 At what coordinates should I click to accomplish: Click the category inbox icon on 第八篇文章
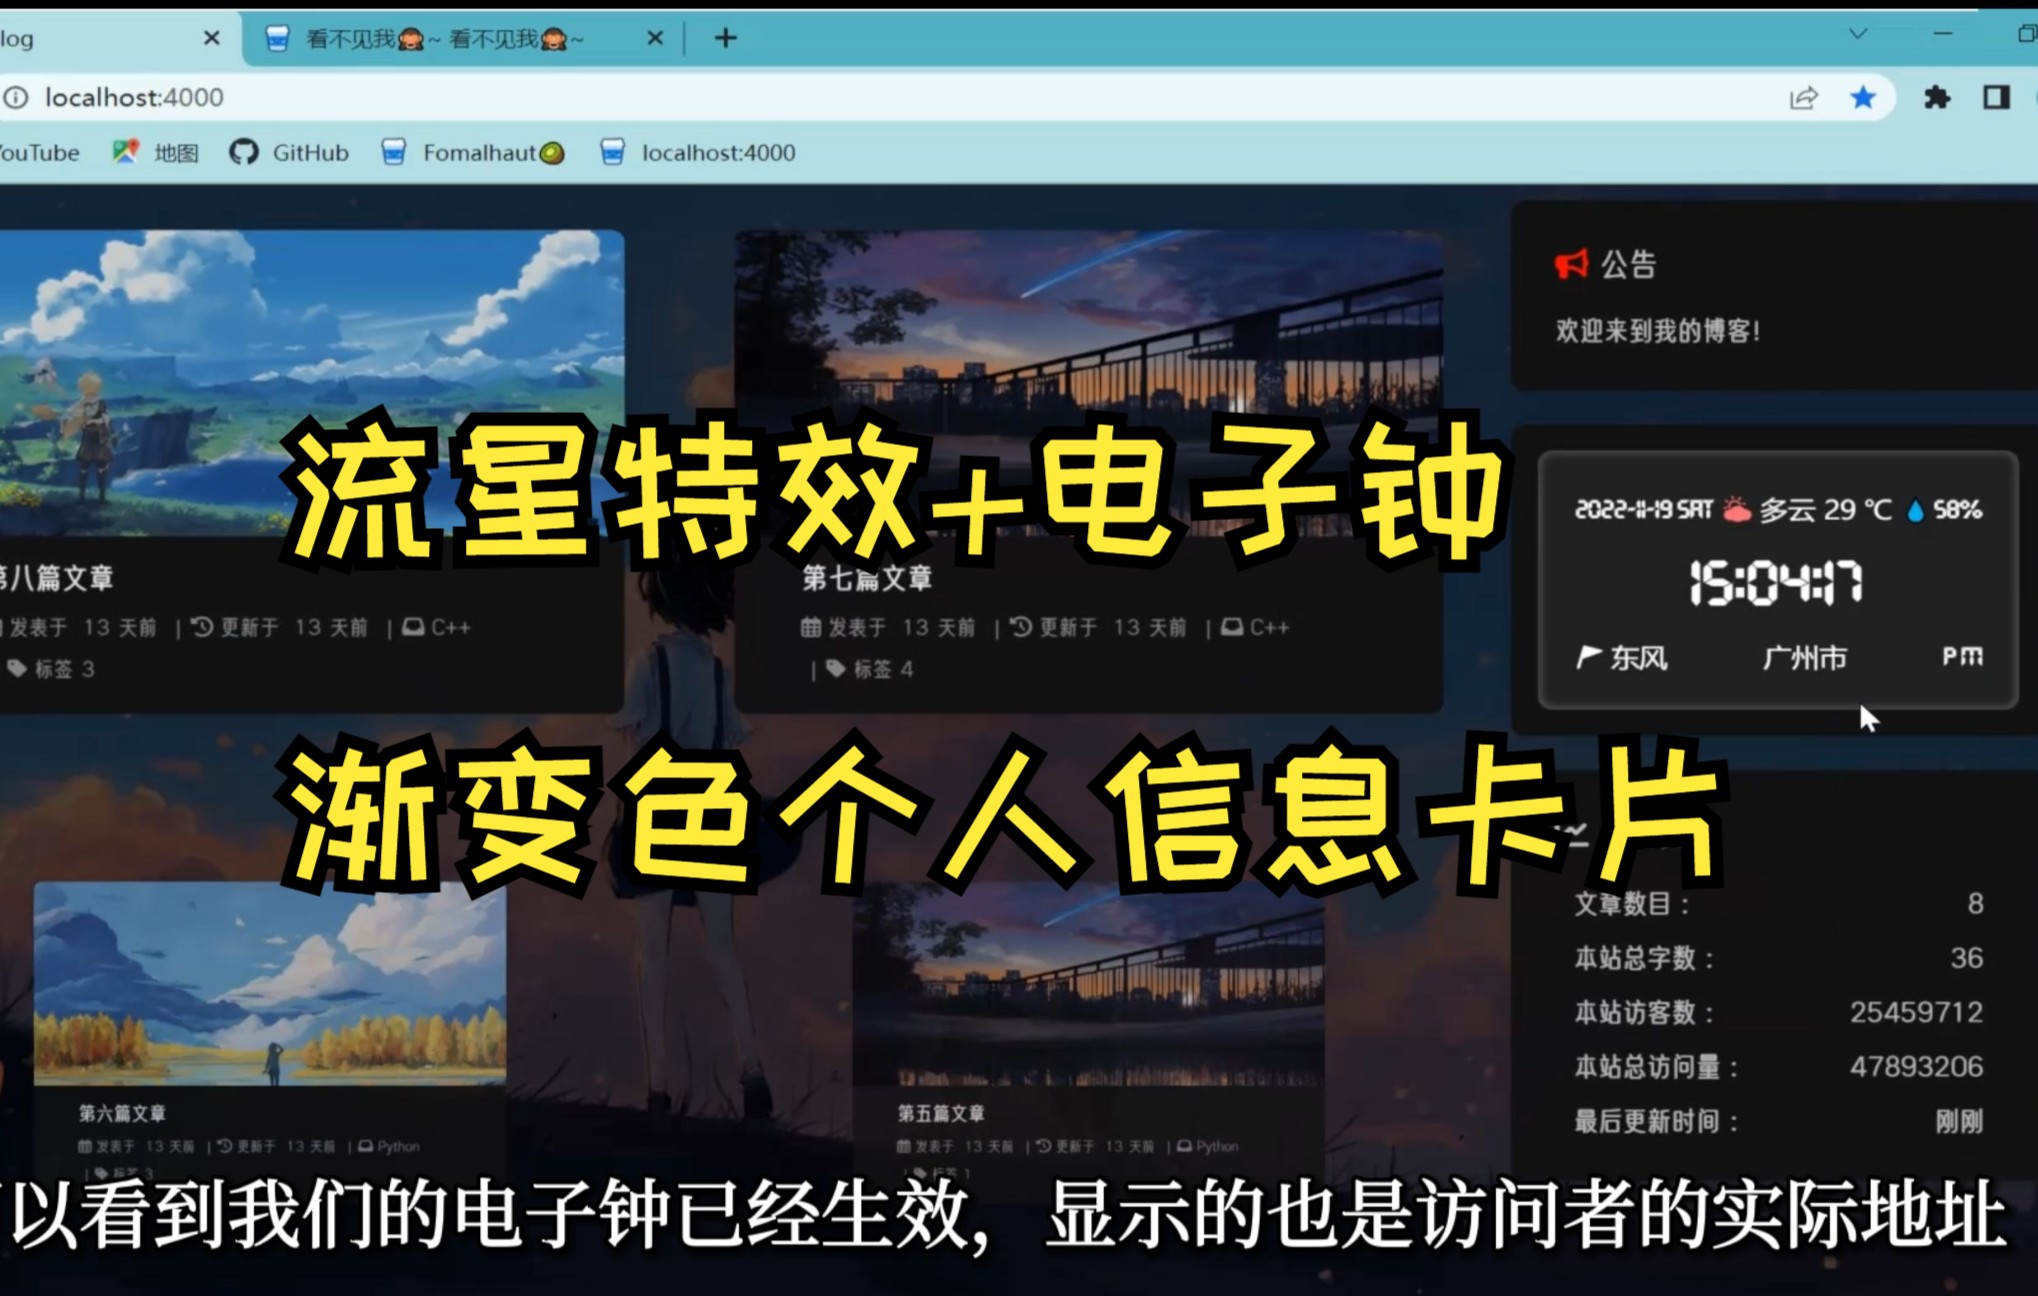(413, 627)
